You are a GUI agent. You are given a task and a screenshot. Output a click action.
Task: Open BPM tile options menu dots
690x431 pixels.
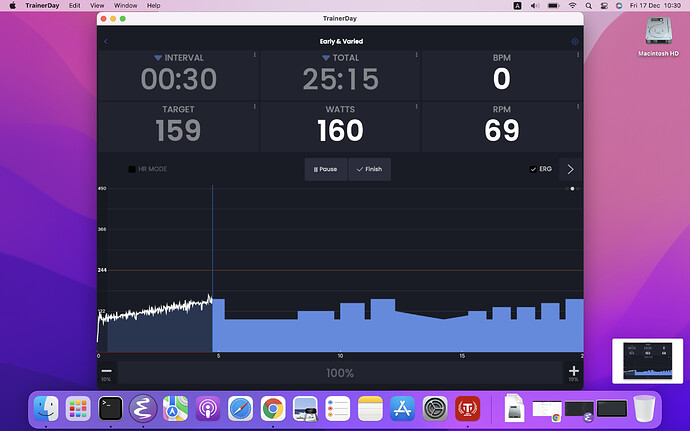coord(578,55)
